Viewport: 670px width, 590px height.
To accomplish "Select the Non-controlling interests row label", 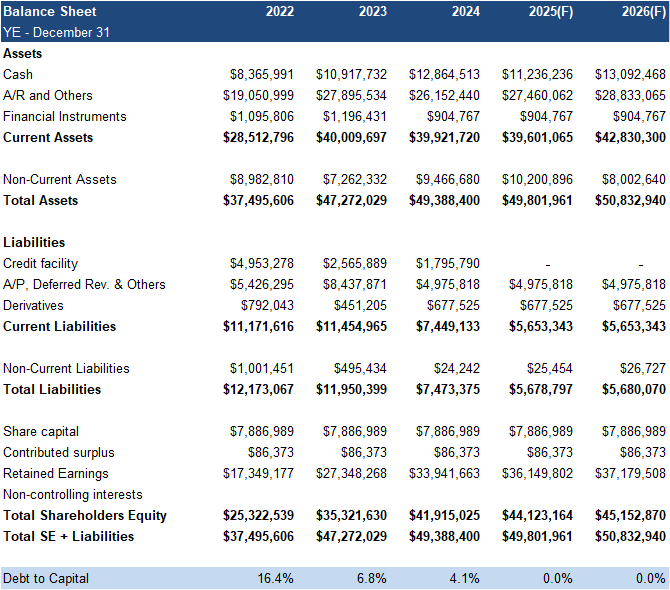I will click(73, 494).
